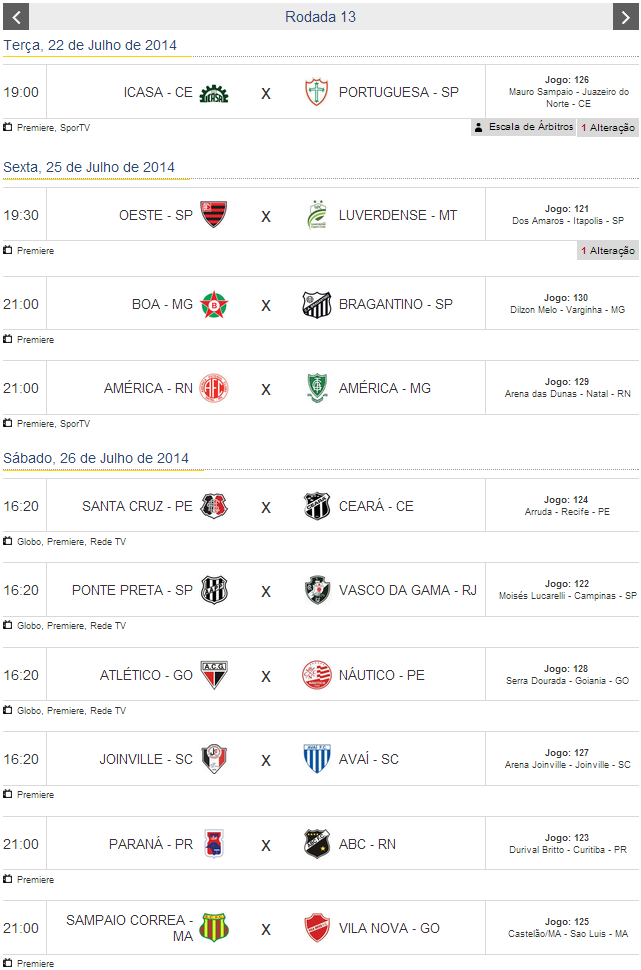
Task: Open the Ceará - CE team name
Action: (376, 506)
